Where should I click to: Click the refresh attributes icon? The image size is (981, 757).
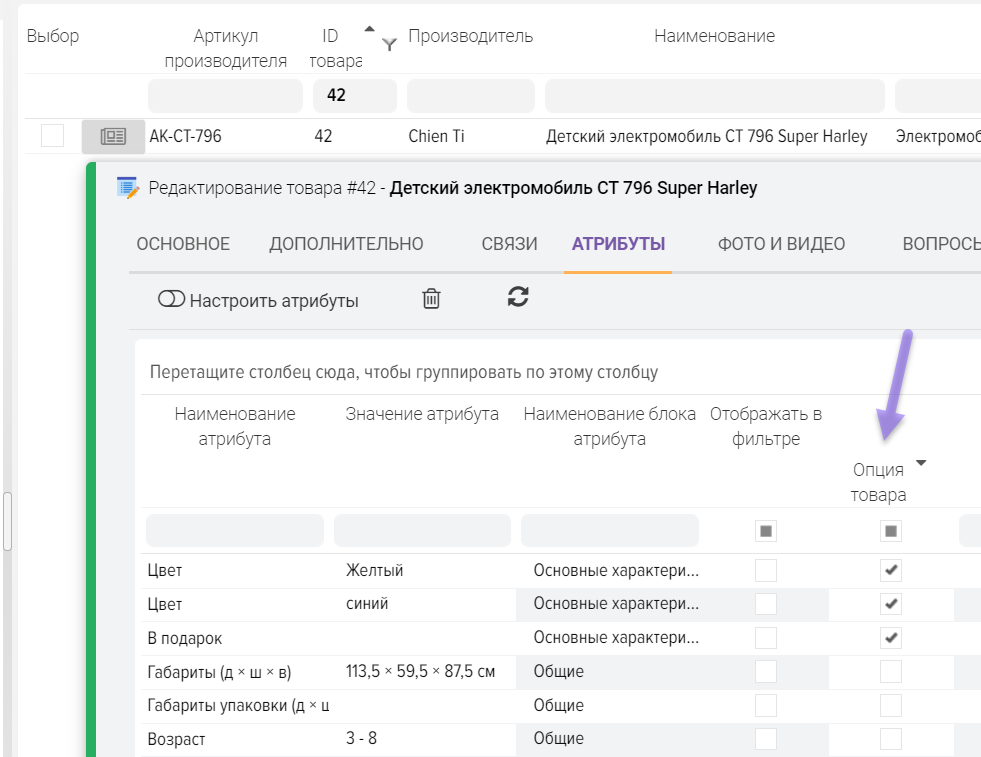(x=518, y=297)
